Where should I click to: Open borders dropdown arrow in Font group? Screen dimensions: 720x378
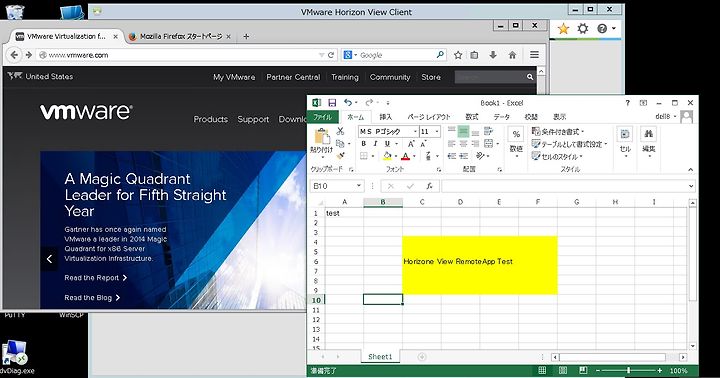click(x=372, y=156)
